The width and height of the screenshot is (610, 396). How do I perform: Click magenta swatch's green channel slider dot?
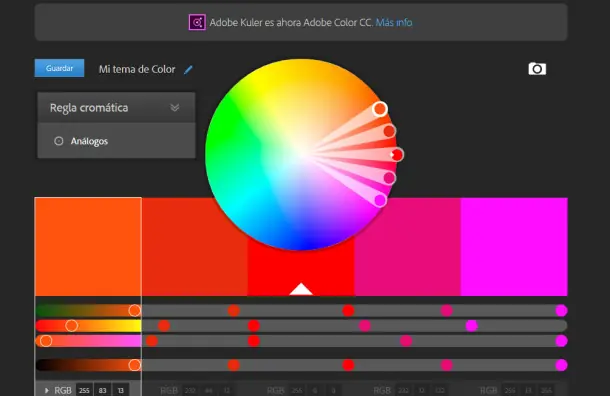(x=472, y=326)
